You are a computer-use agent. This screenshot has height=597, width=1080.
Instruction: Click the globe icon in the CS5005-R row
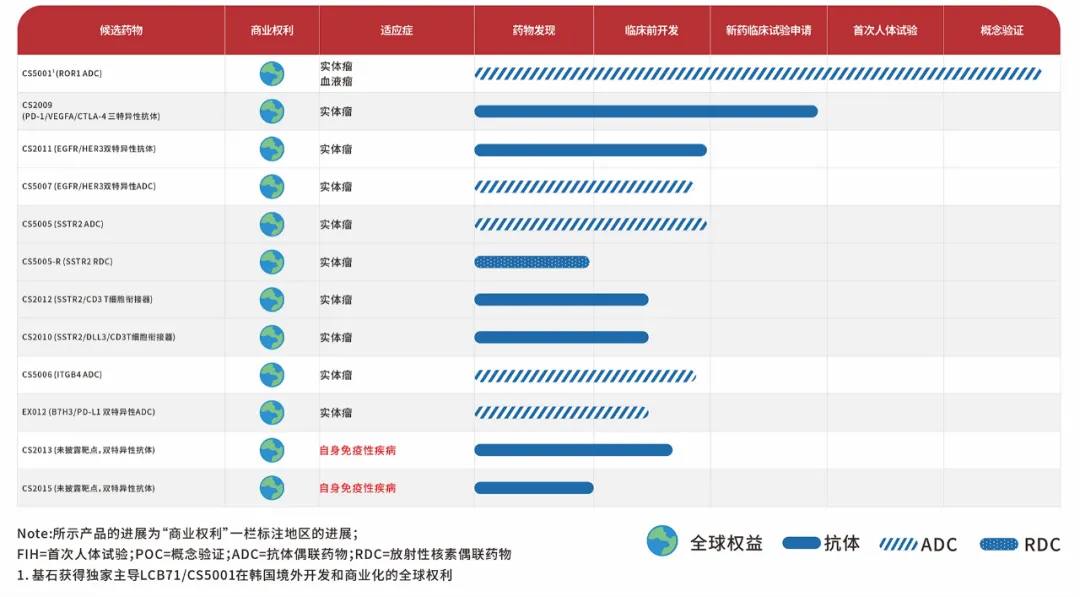pos(272,262)
